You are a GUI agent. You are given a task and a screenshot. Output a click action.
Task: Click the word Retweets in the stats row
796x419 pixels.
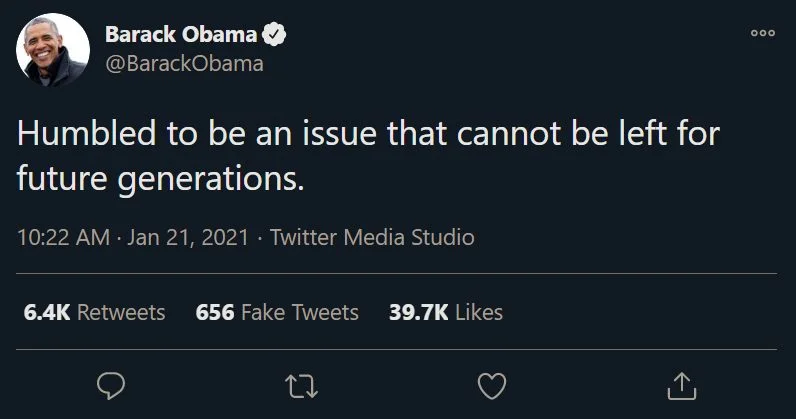tap(121, 312)
